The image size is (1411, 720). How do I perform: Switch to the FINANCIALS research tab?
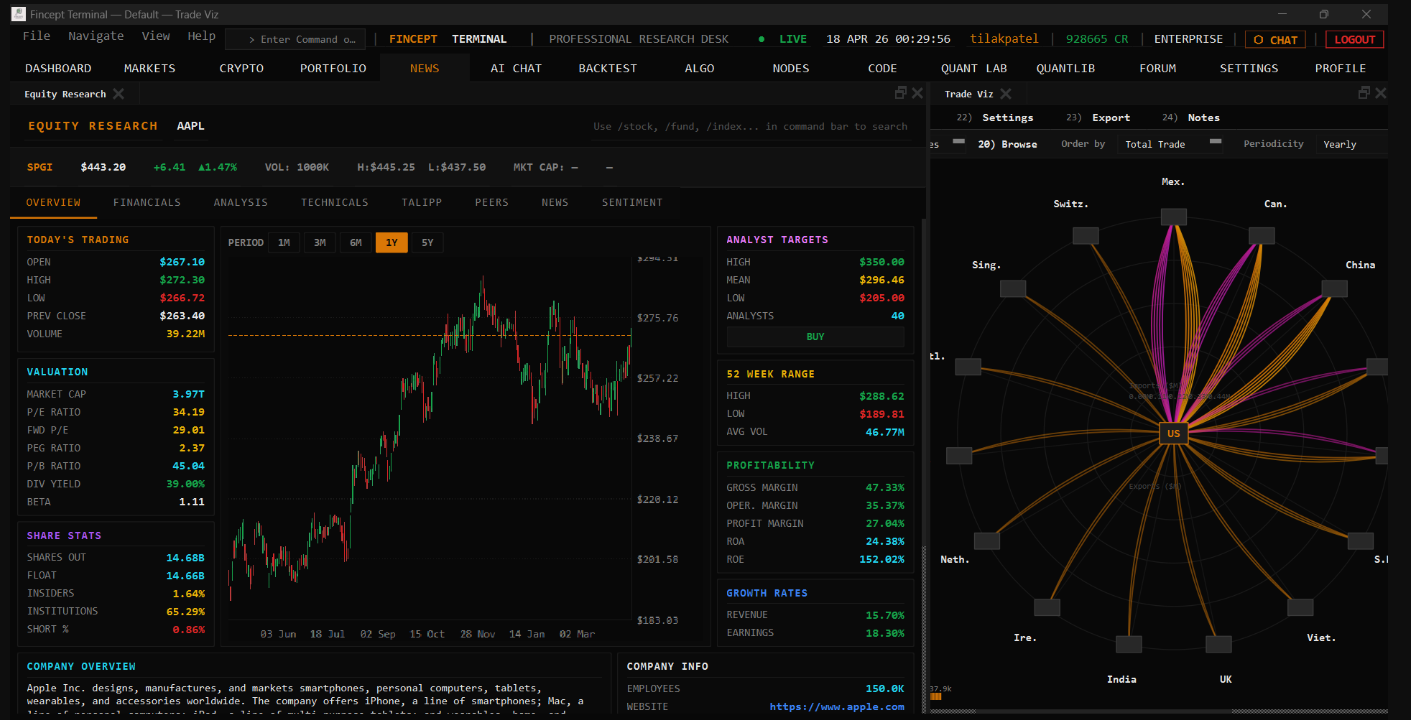tap(147, 202)
